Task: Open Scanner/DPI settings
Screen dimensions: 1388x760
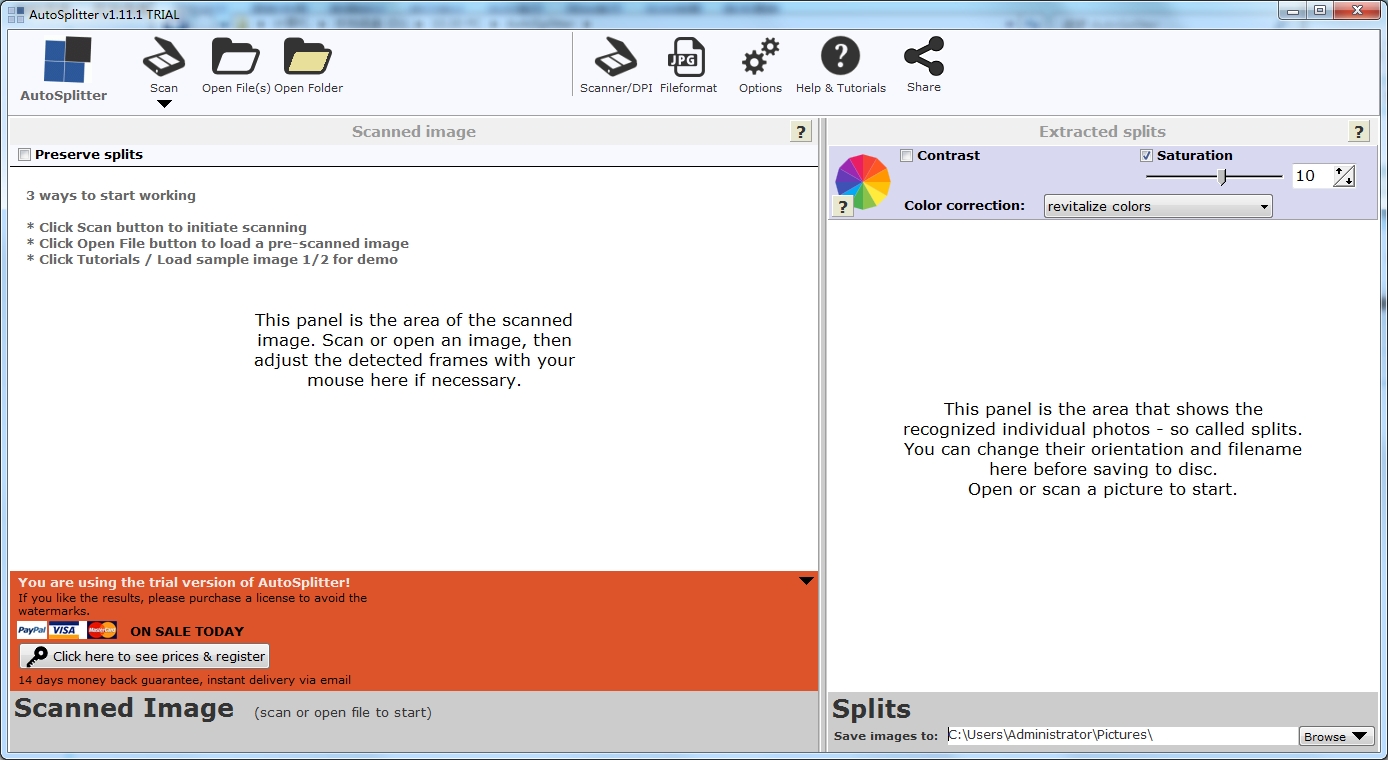Action: tap(616, 57)
